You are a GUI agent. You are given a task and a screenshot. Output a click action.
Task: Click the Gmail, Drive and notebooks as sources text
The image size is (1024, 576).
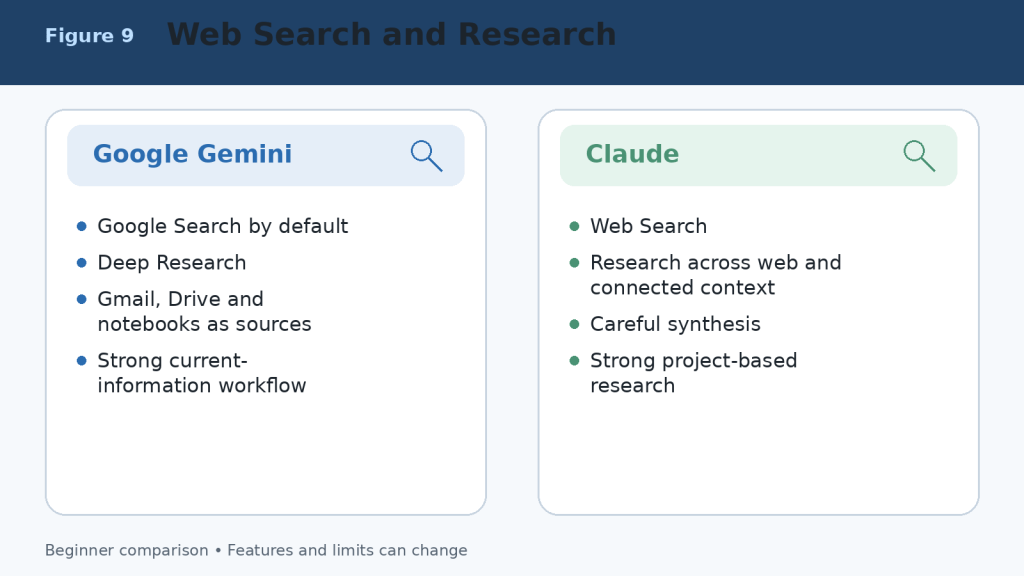(204, 312)
